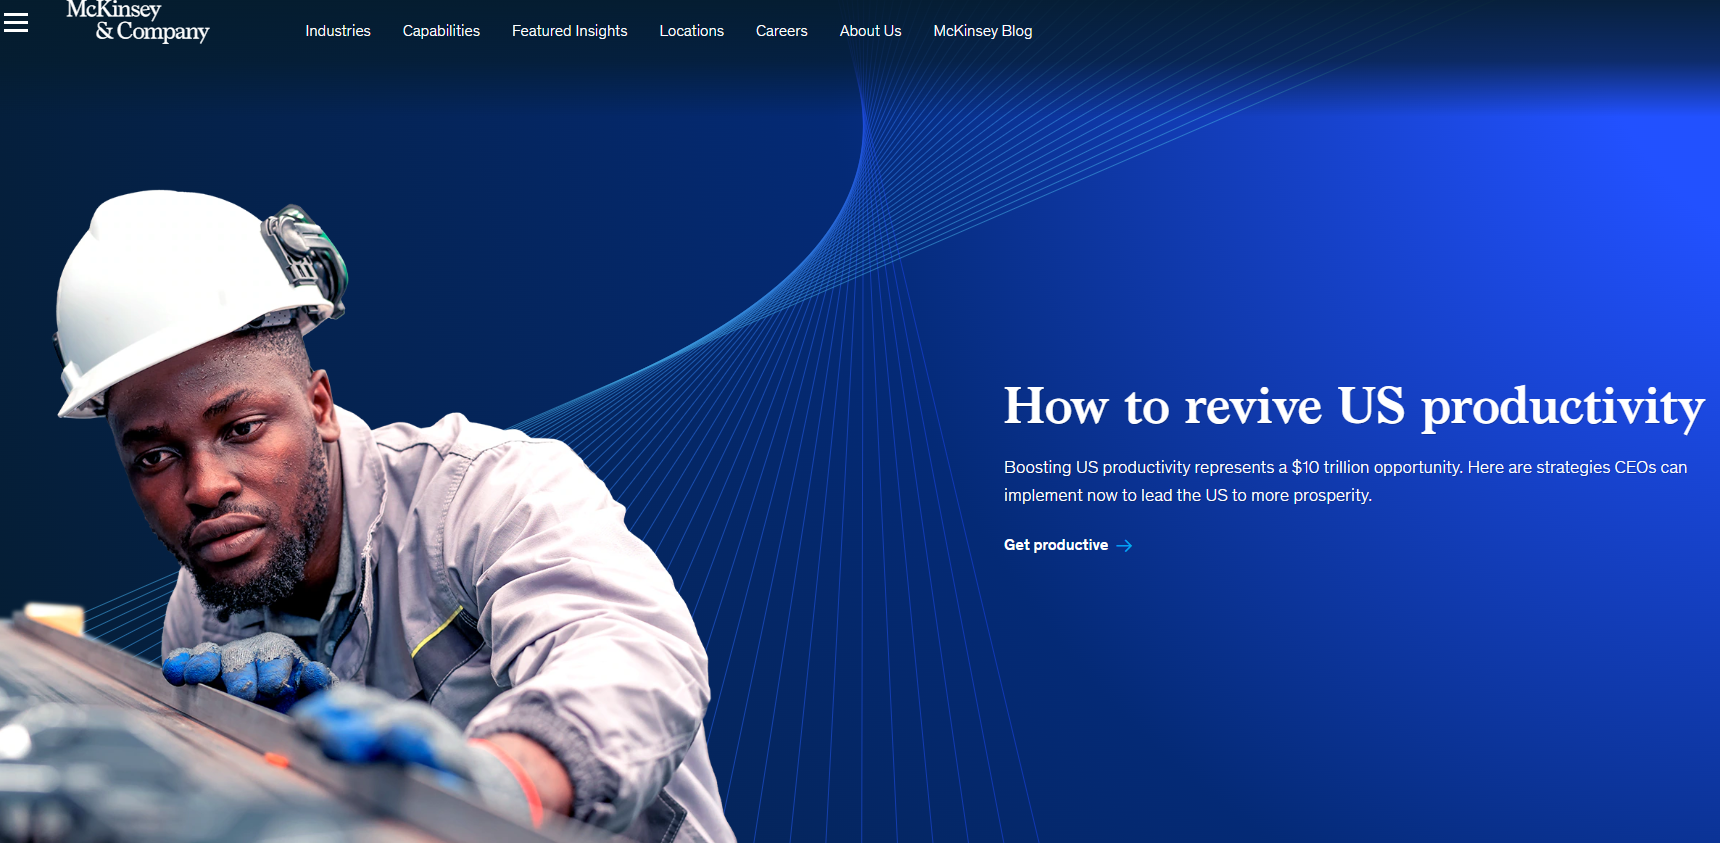Click the 'How to revive US productivity' headline
This screenshot has width=1720, height=843.
(x=1353, y=407)
